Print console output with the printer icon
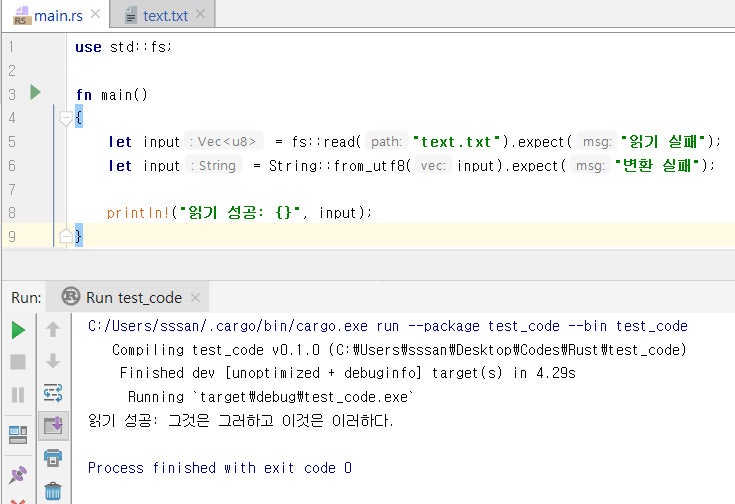This screenshot has height=504, width=735. tap(53, 458)
